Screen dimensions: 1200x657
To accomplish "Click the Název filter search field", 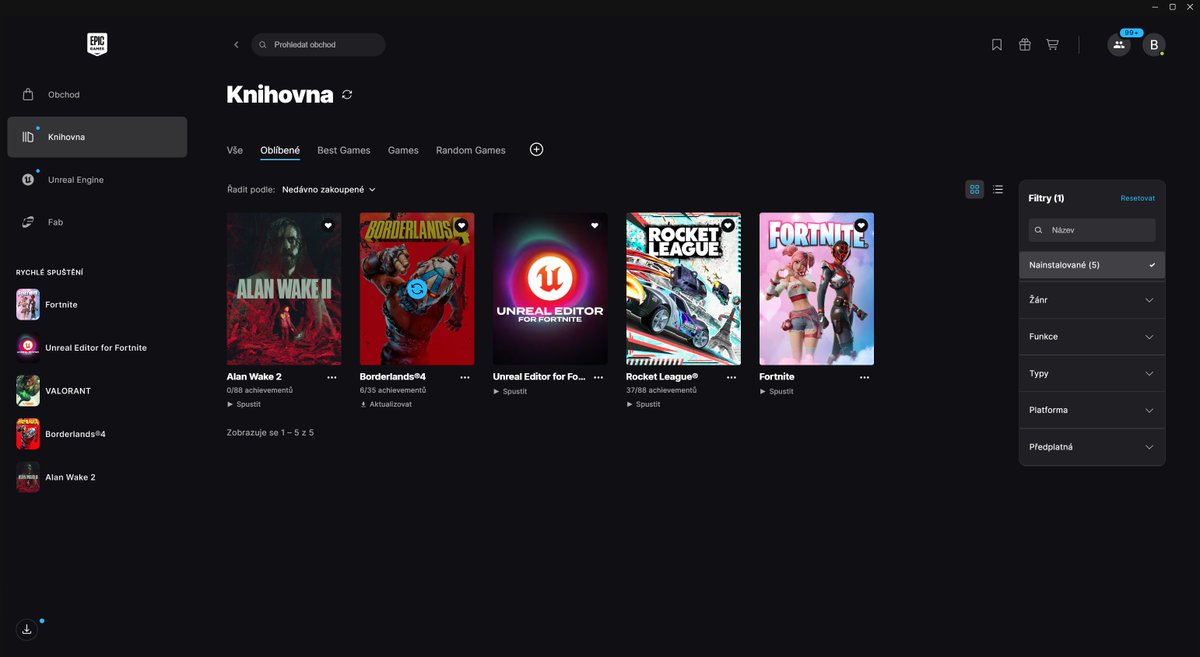I will pyautogui.click(x=1092, y=230).
